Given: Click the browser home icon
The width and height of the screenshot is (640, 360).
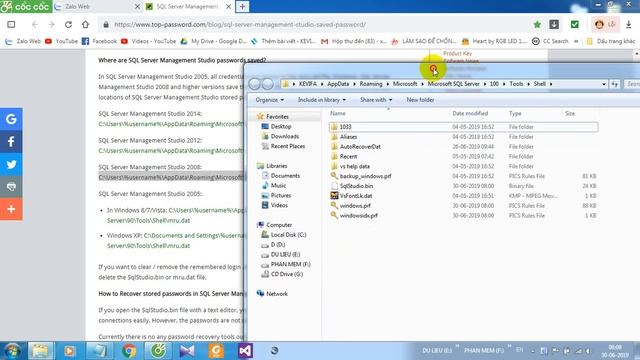Looking at the screenshot, I should click(x=85, y=24).
